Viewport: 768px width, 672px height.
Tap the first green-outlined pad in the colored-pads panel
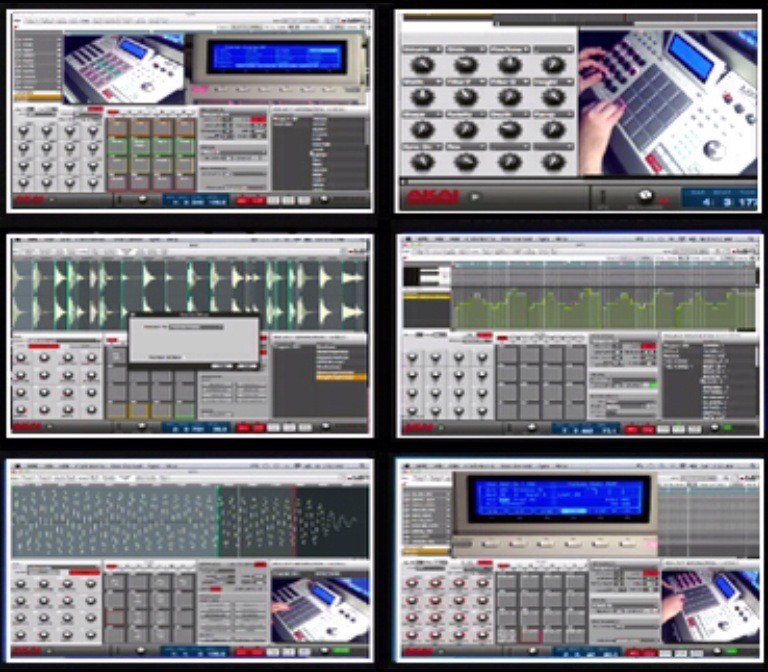[117, 146]
